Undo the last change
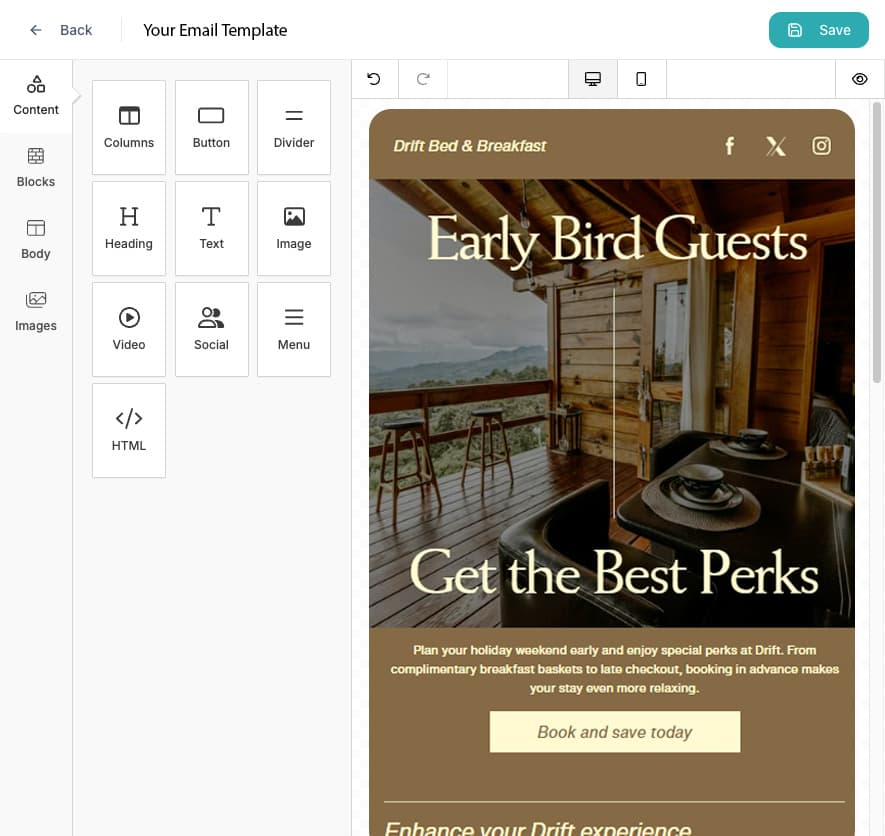The width and height of the screenshot is (885, 836). (374, 78)
